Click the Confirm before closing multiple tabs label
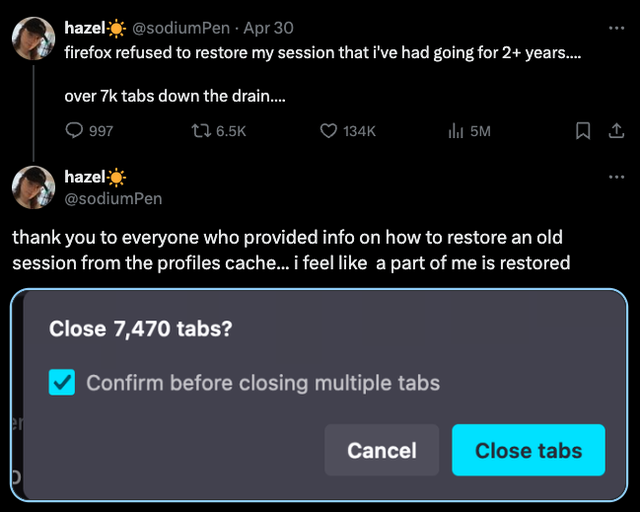 pyautogui.click(x=263, y=383)
